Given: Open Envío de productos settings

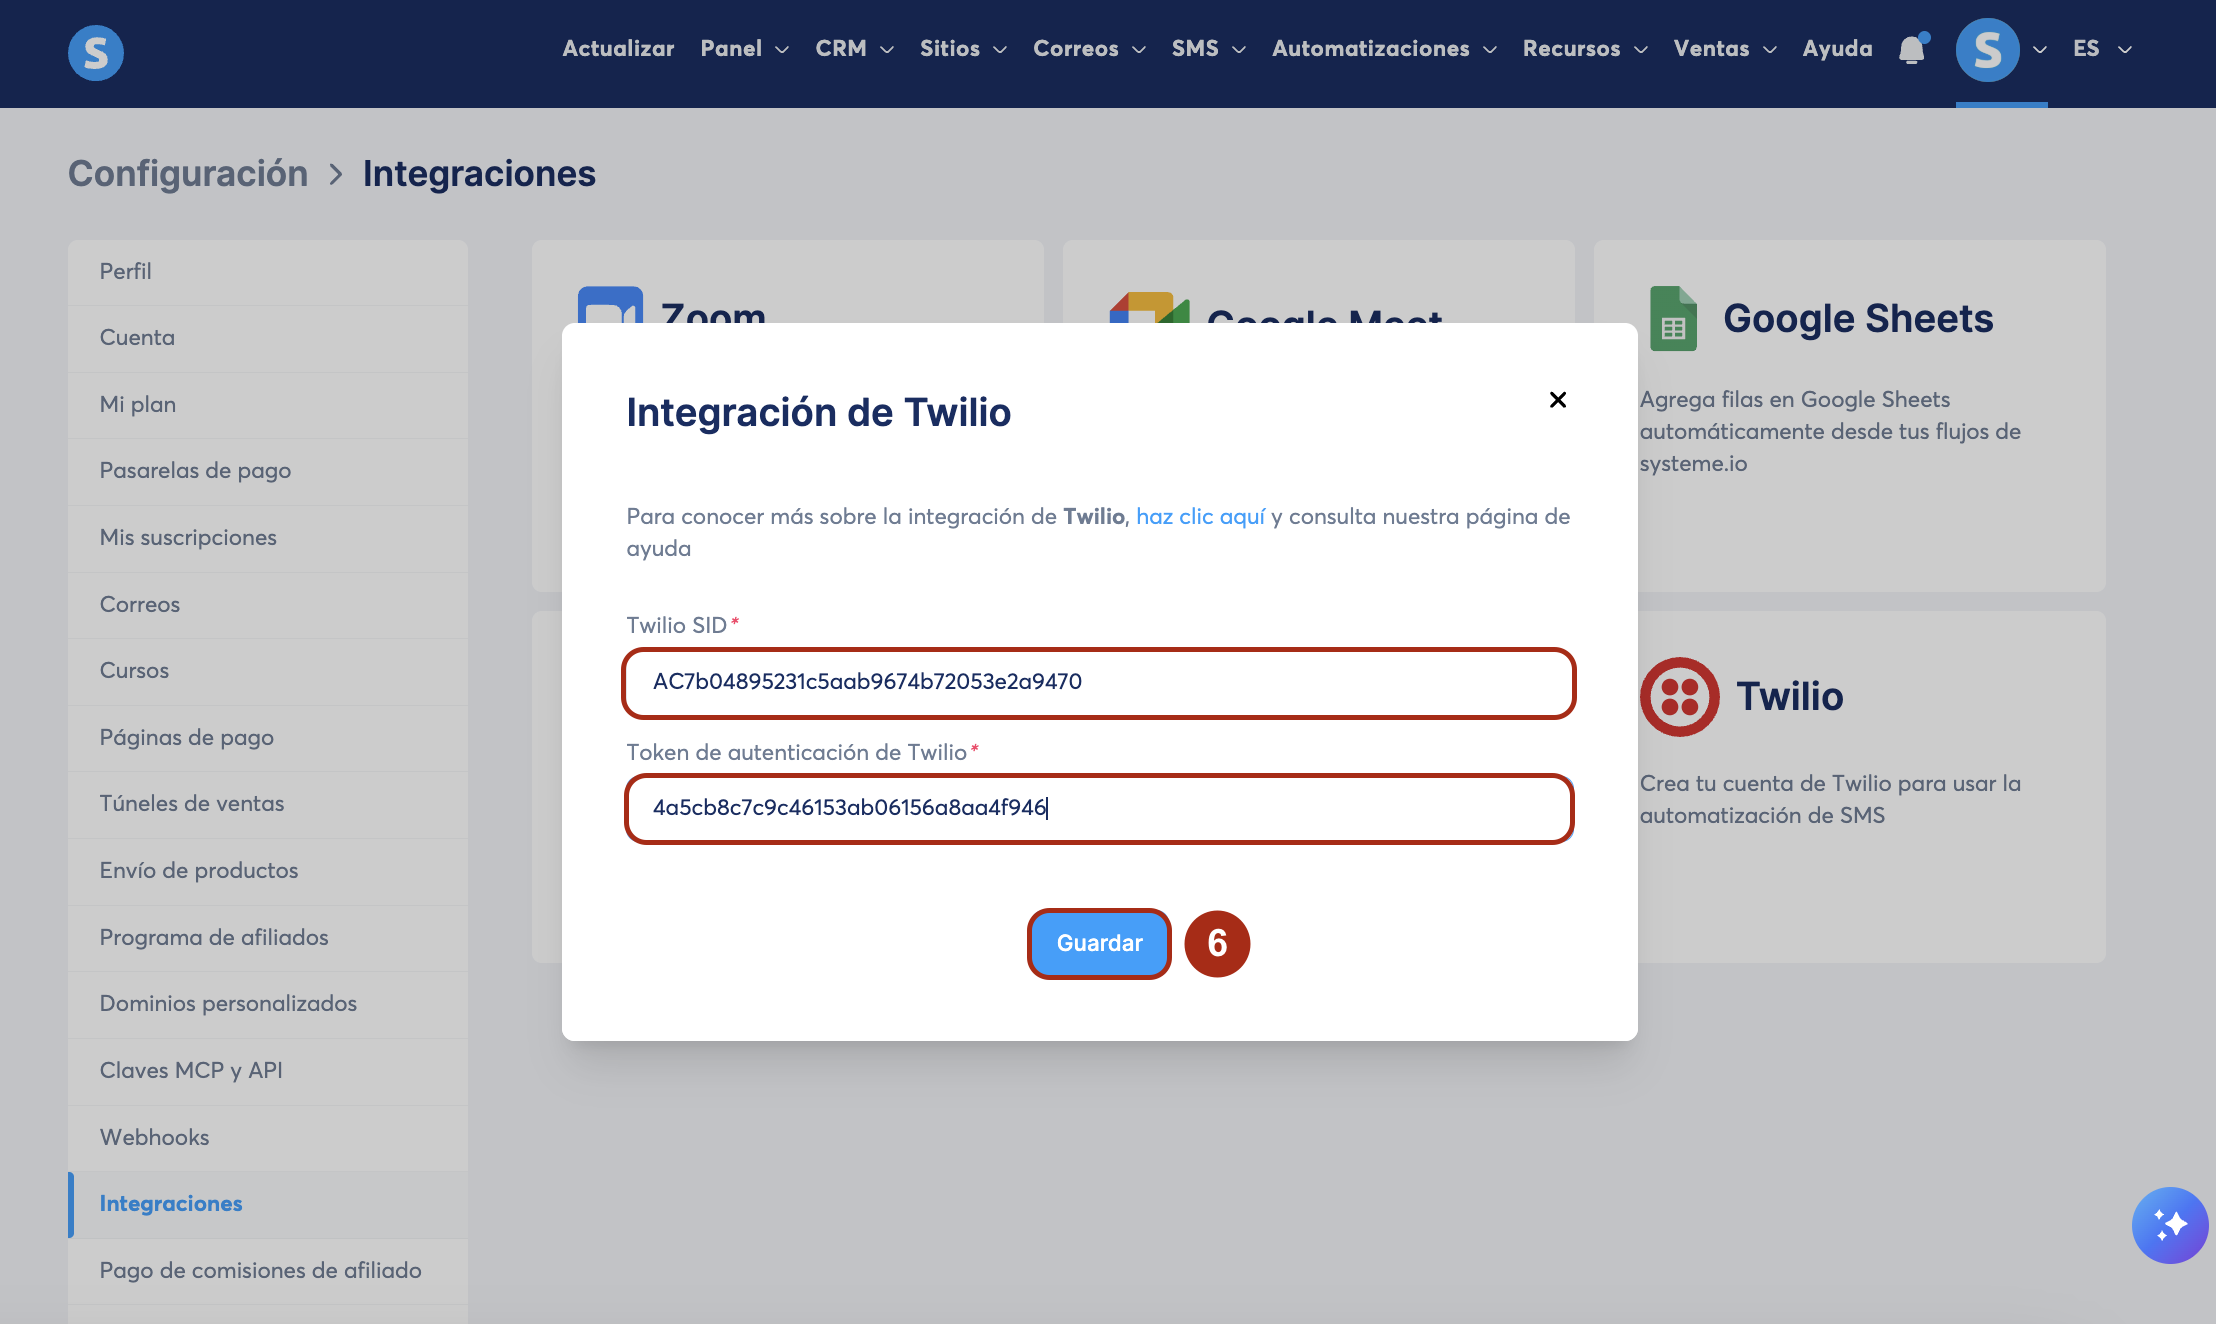Looking at the screenshot, I should [x=268, y=871].
